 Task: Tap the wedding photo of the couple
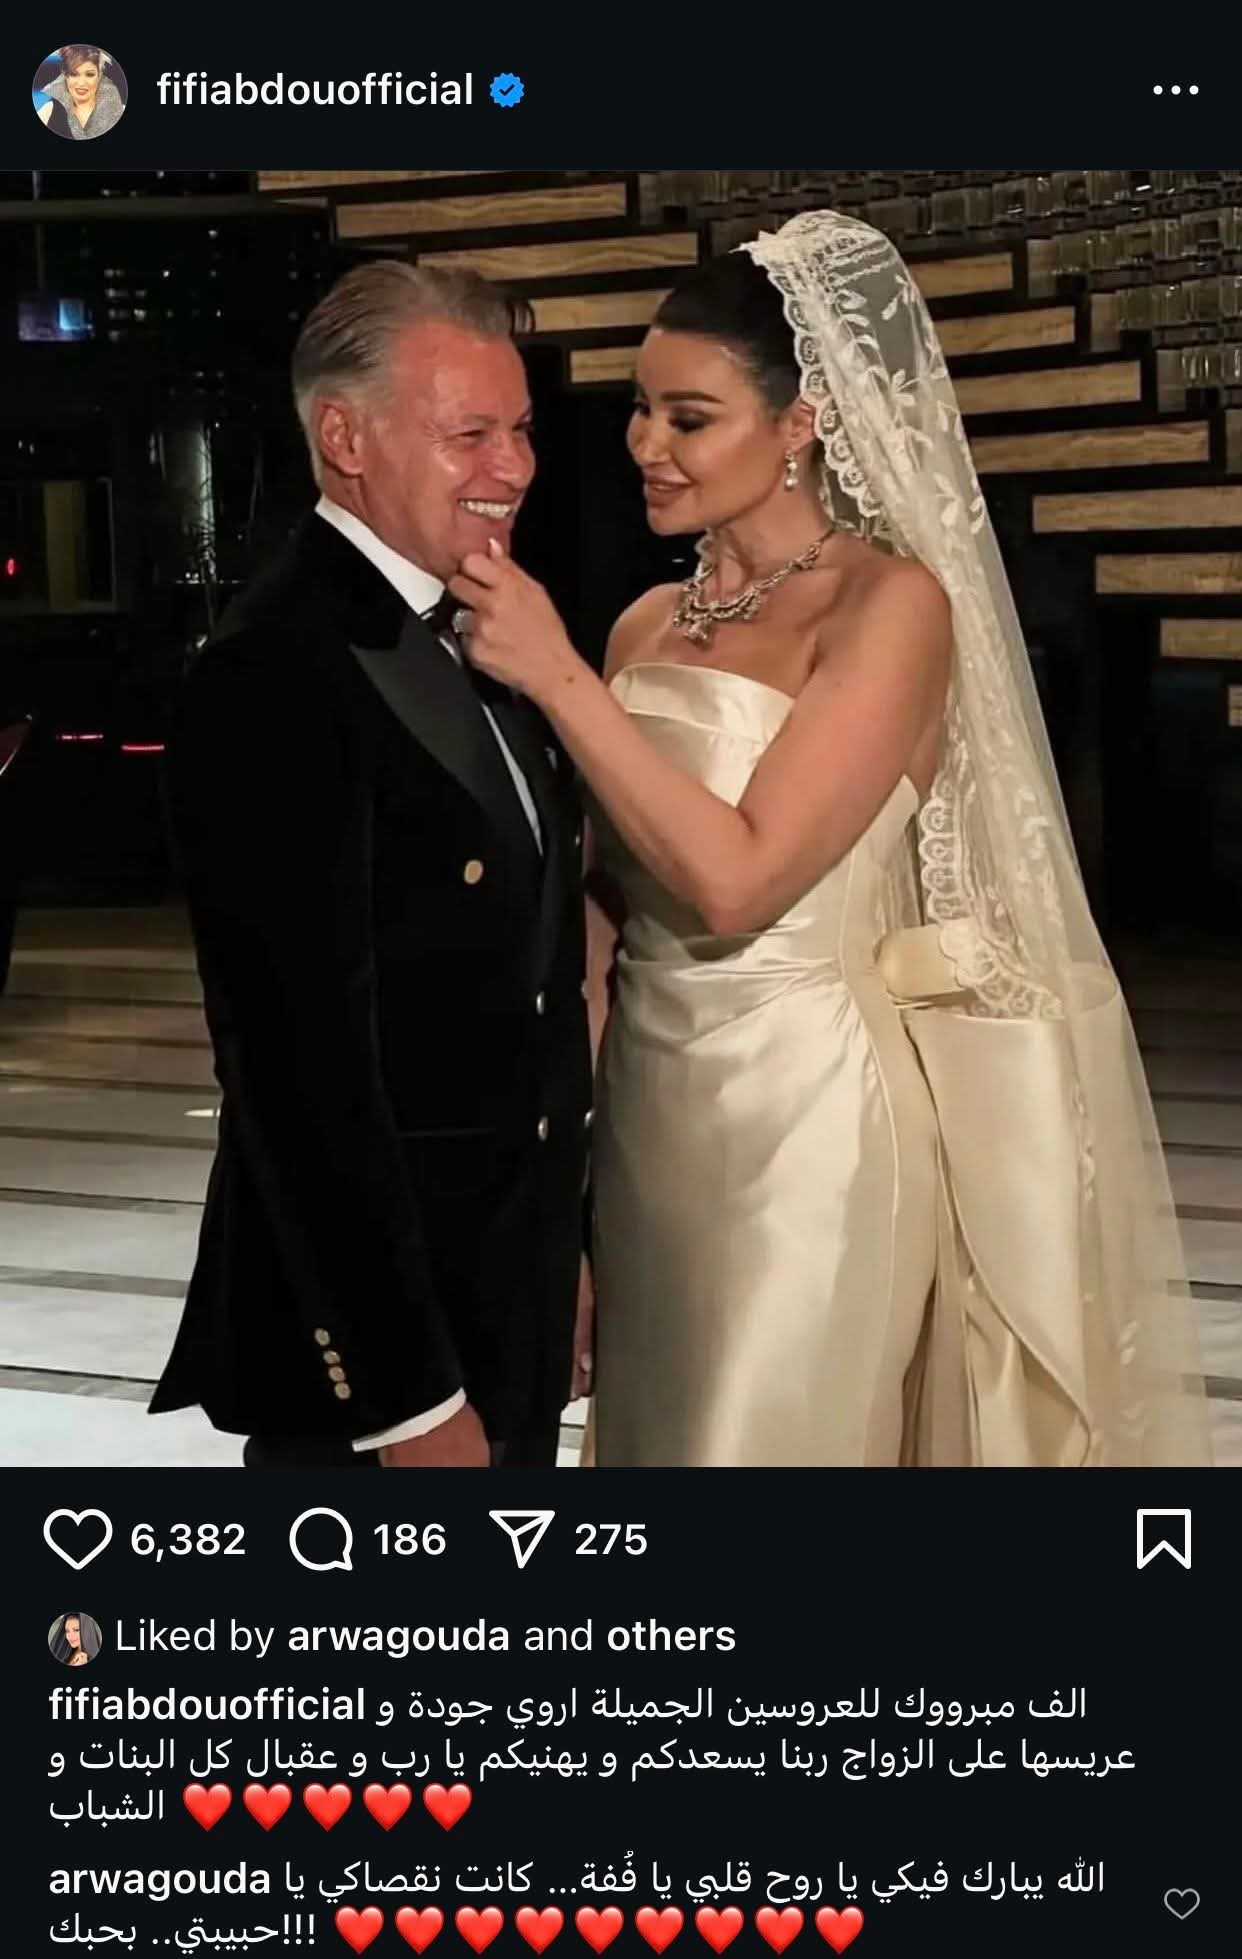pyautogui.click(x=621, y=818)
